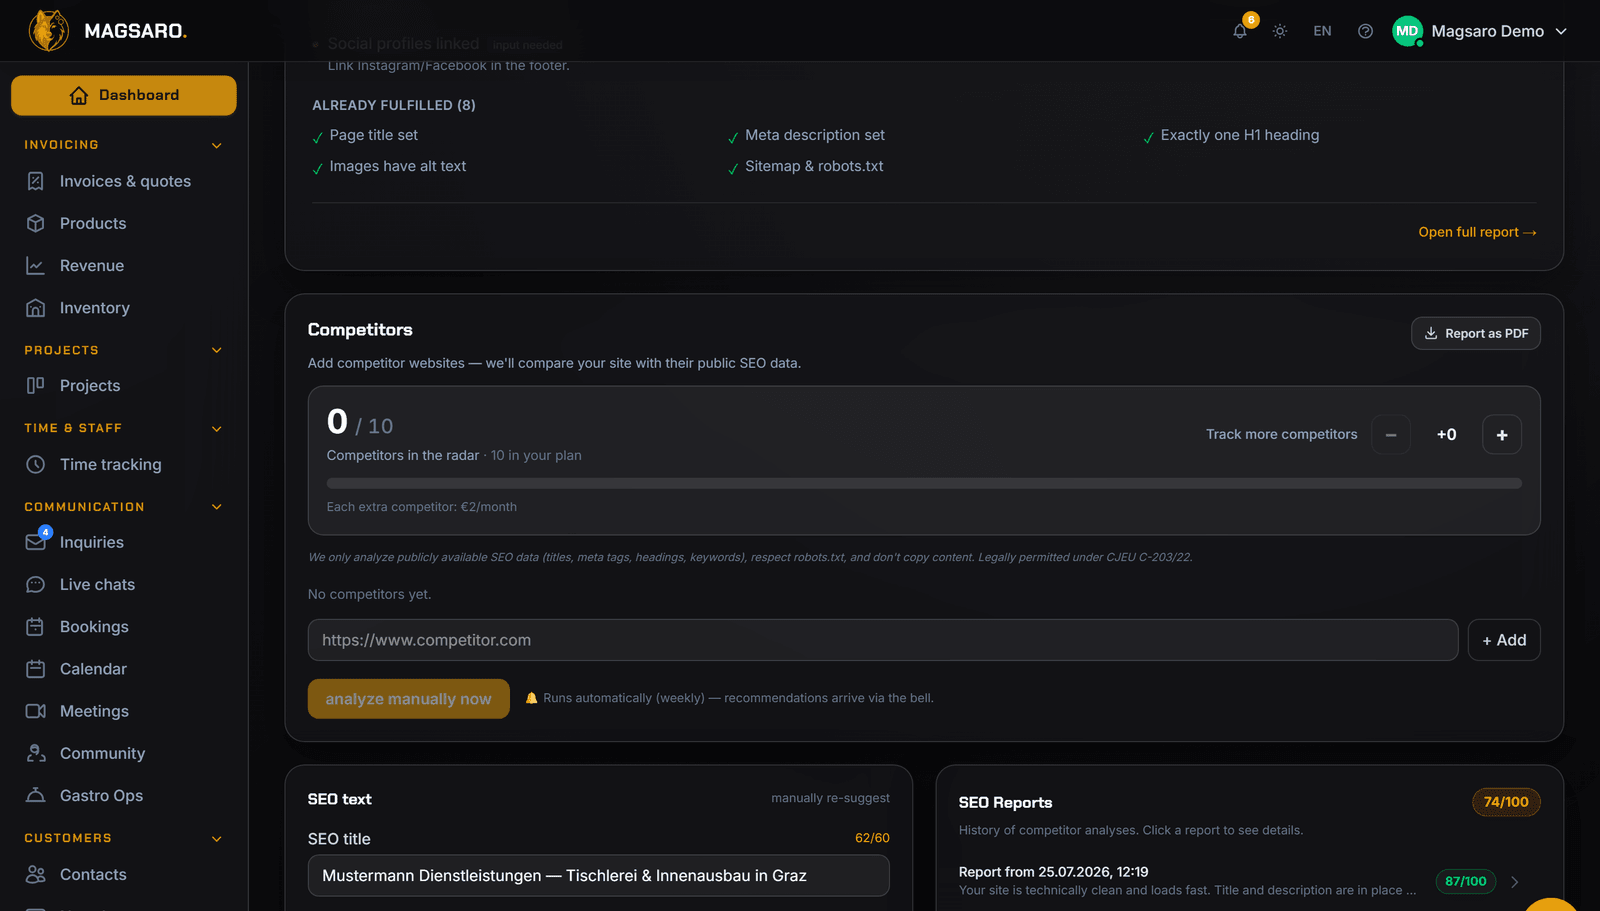Collapse the Time & Staff section
The height and width of the screenshot is (911, 1600).
point(217,428)
